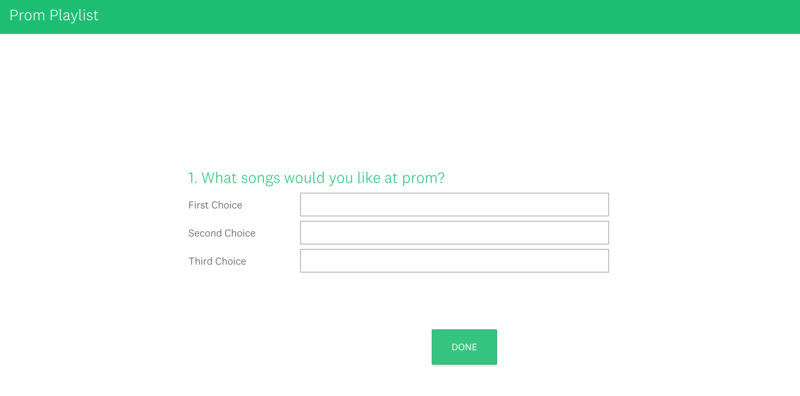Click the green header bar
Screen dimensions: 800x396
coord(400,17)
